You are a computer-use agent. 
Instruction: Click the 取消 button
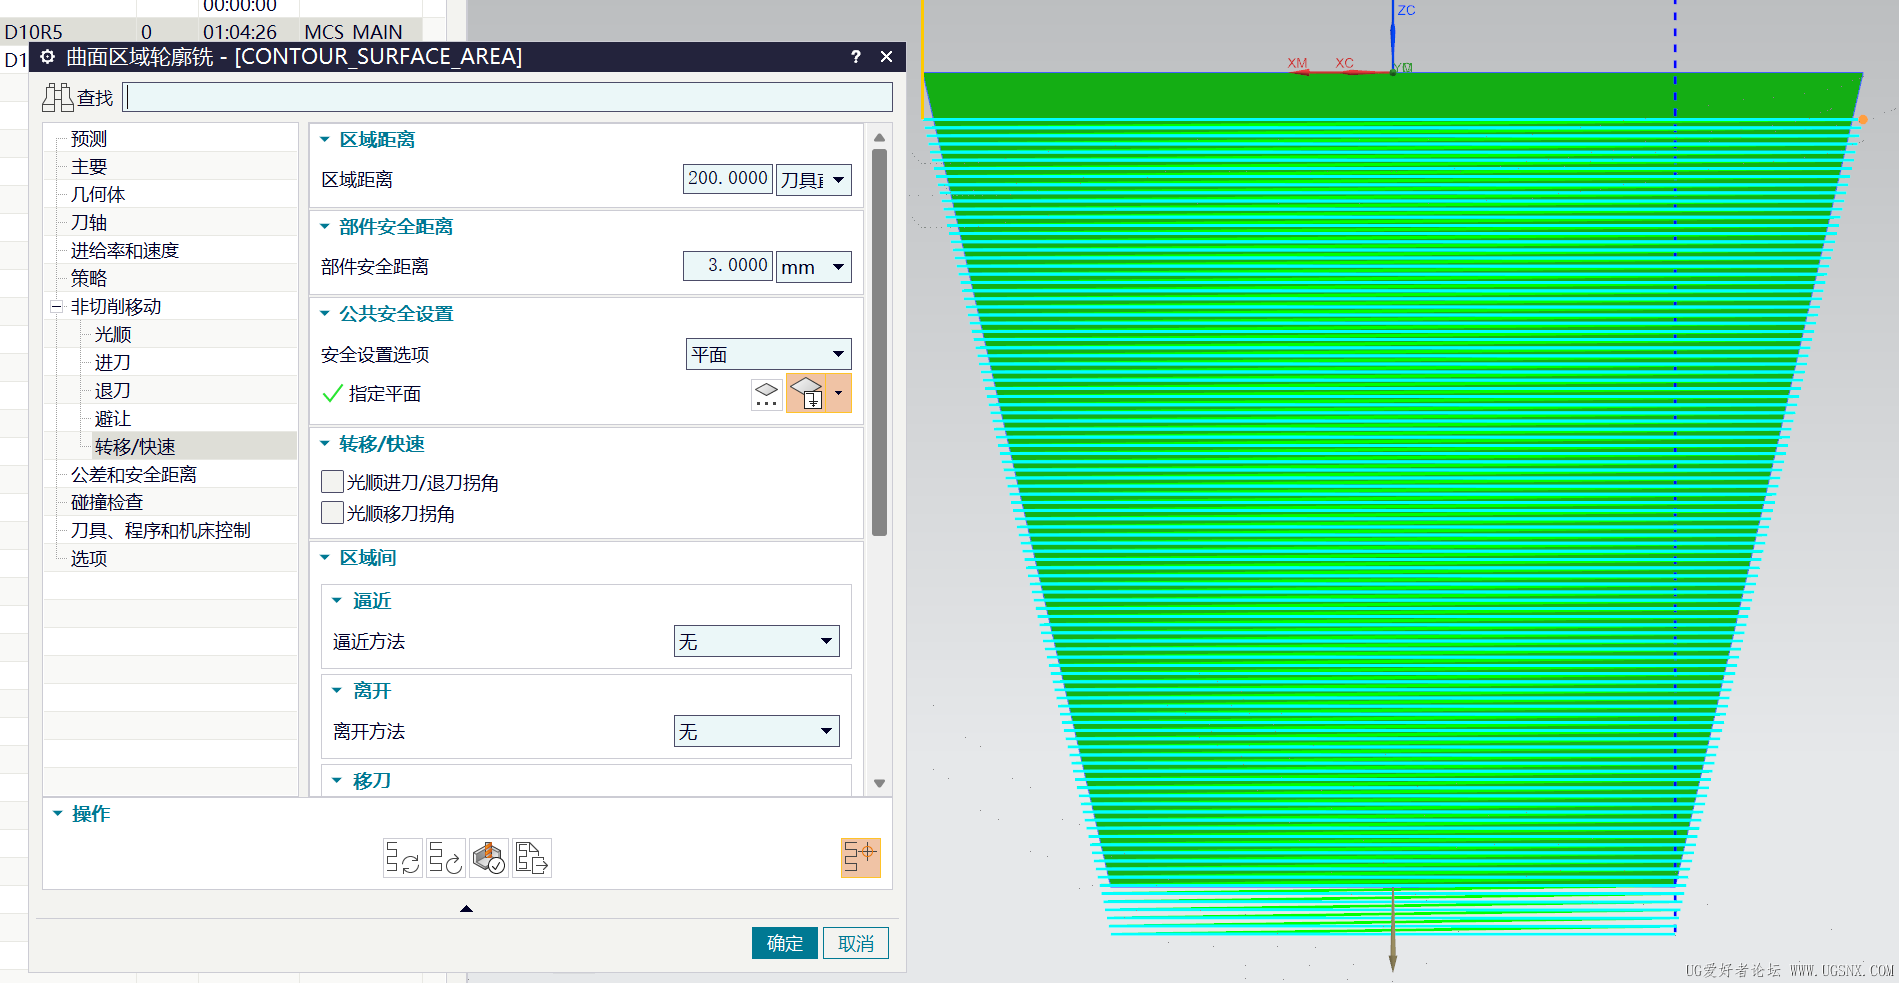tap(856, 943)
